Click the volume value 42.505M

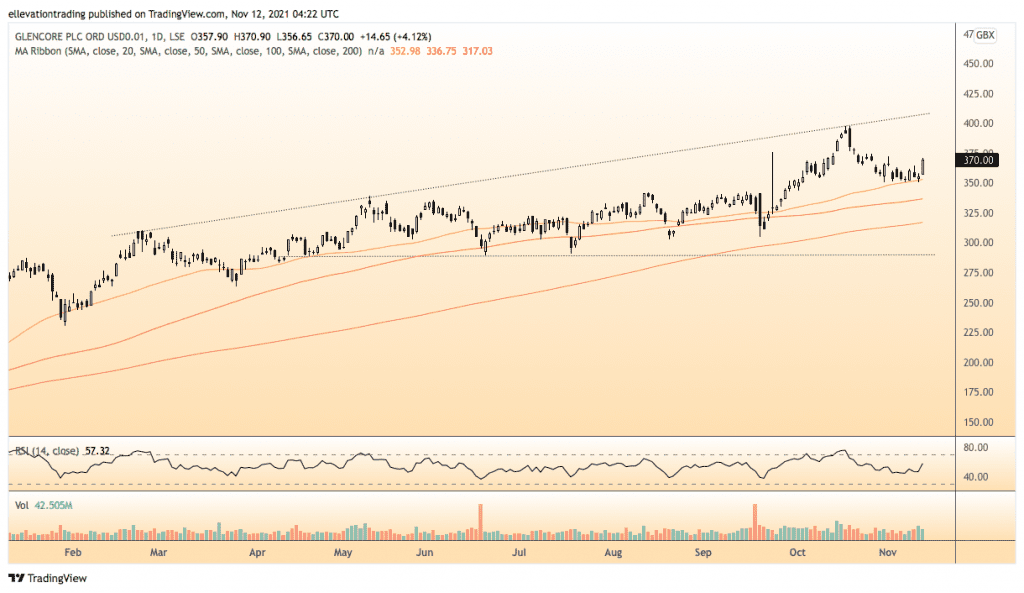[x=54, y=505]
